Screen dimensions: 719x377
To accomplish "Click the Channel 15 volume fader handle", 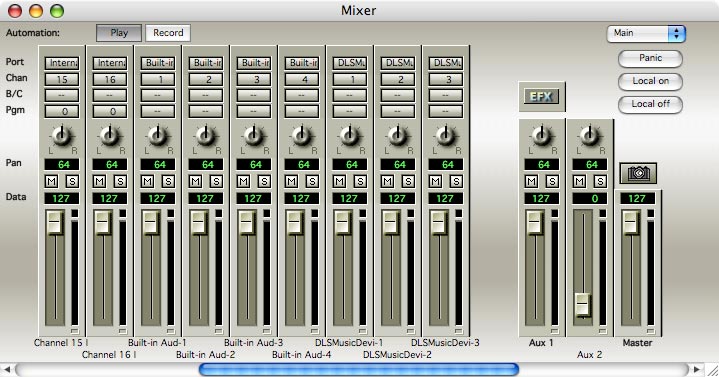I will coord(55,223).
